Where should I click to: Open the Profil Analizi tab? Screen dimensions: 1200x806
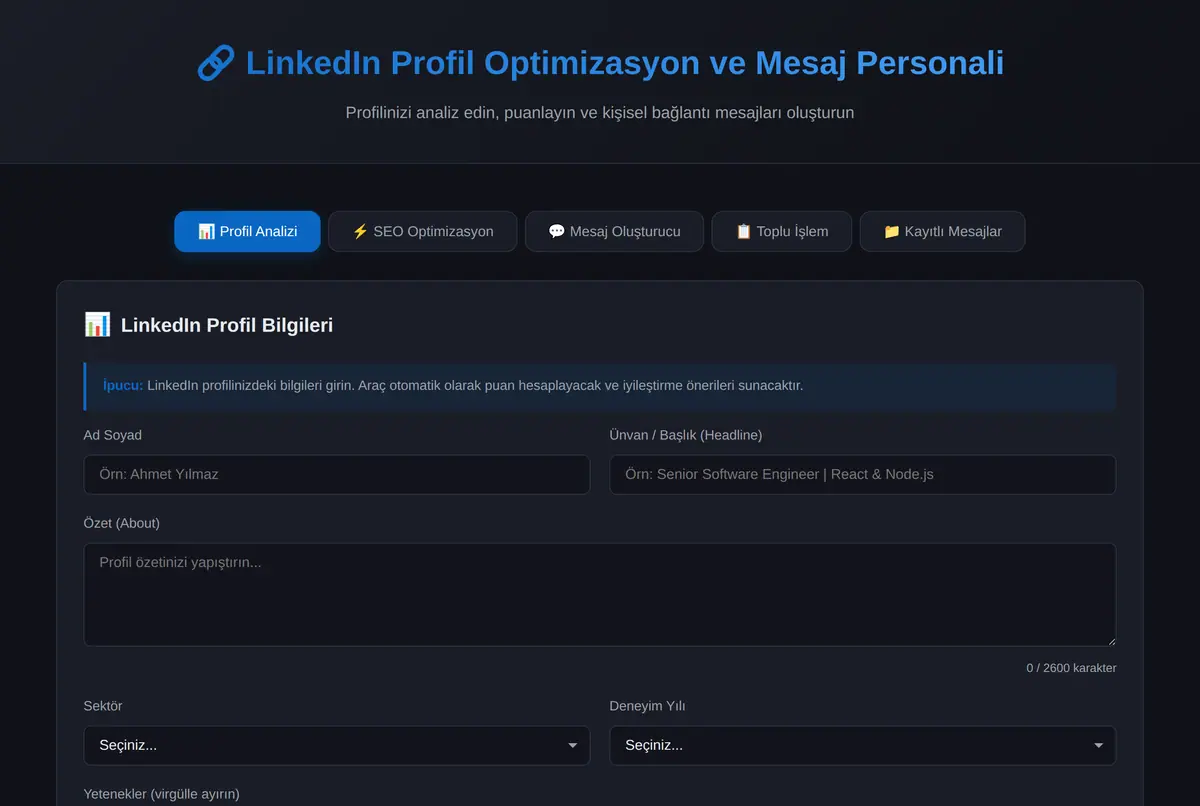pos(247,231)
